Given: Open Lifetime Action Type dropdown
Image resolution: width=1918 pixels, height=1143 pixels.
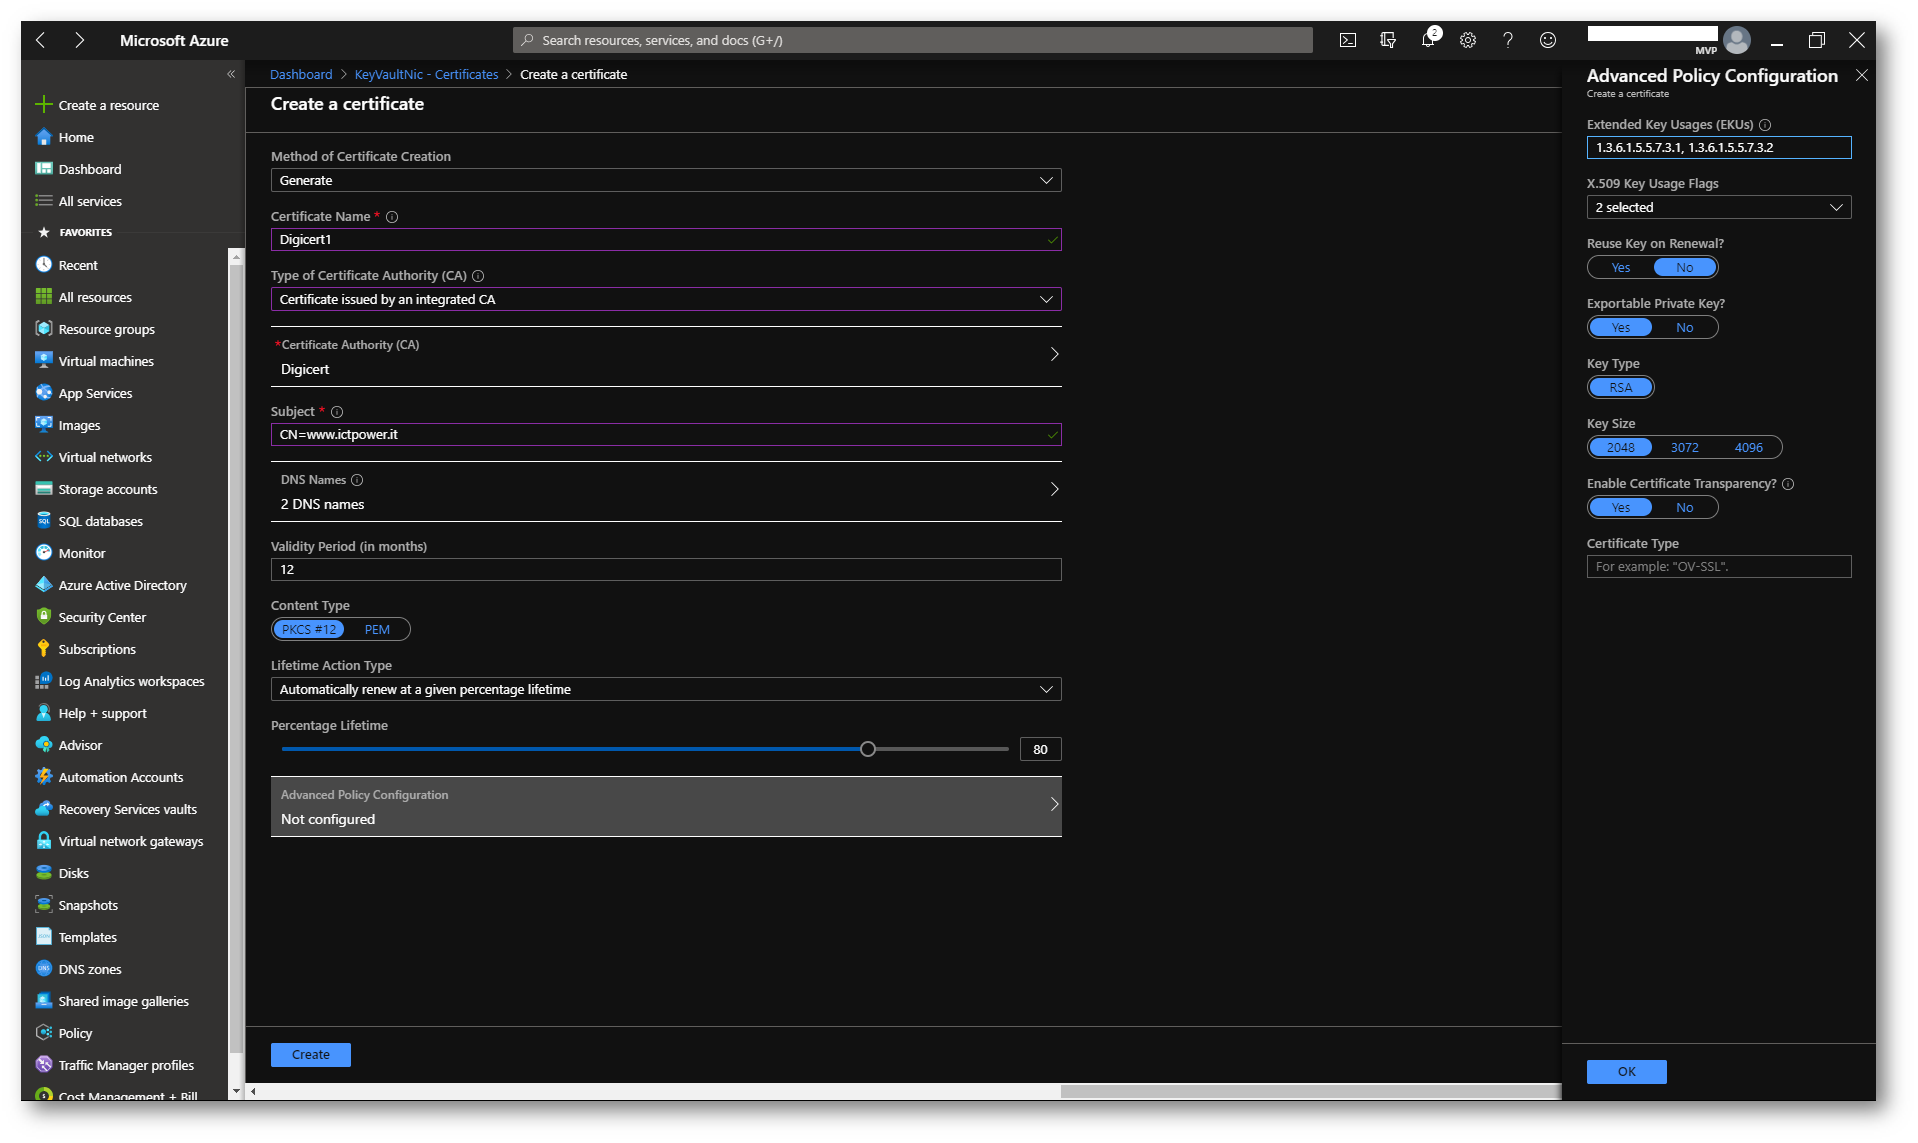Looking at the screenshot, I should (x=666, y=690).
